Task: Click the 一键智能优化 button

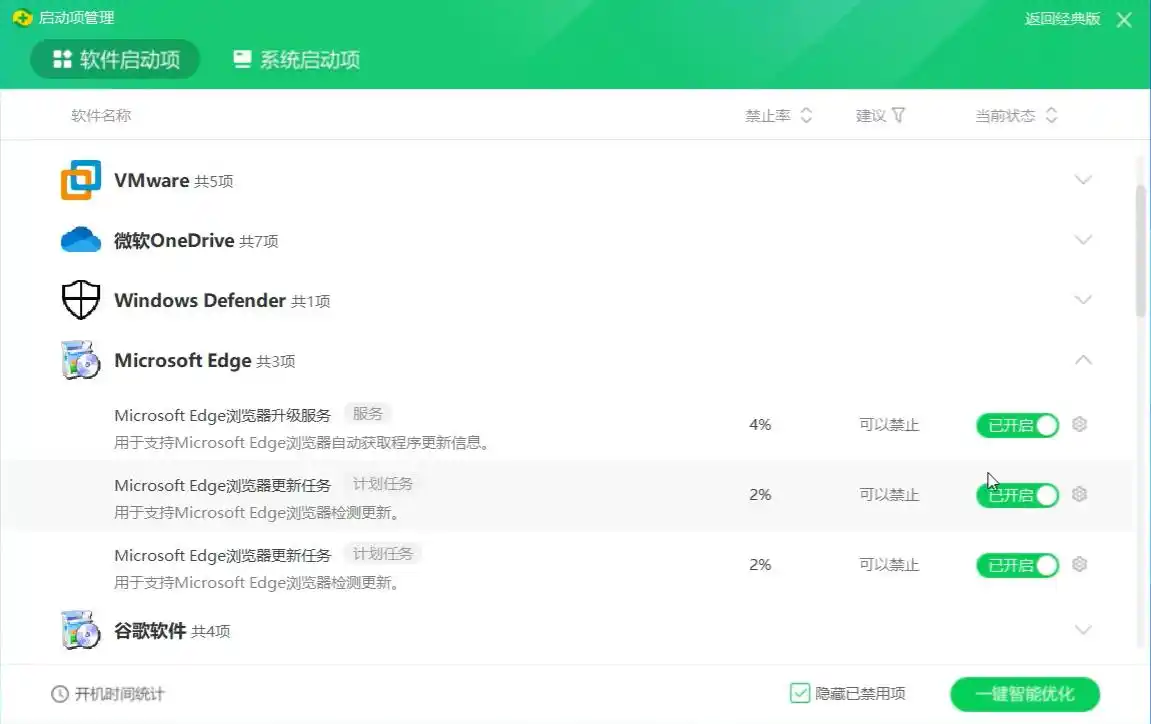Action: [x=1024, y=694]
